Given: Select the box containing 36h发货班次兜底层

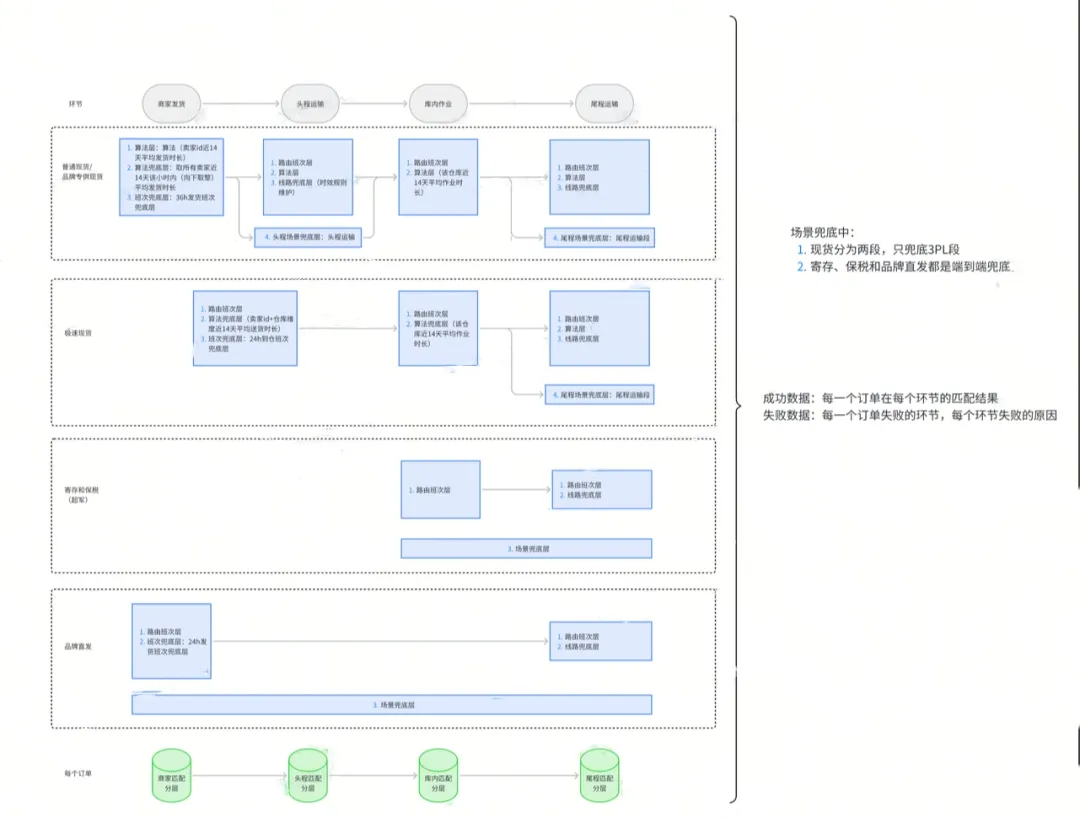Looking at the screenshot, I should [172, 177].
